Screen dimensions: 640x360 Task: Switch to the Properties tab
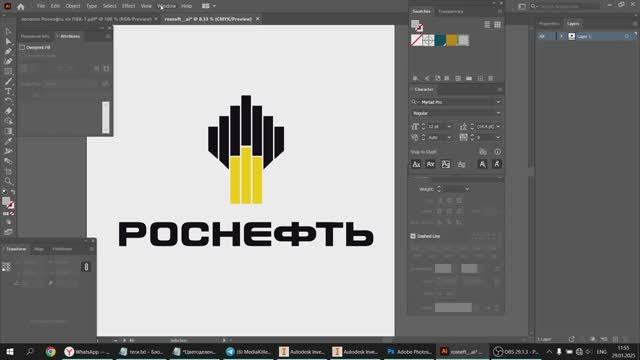pos(549,24)
